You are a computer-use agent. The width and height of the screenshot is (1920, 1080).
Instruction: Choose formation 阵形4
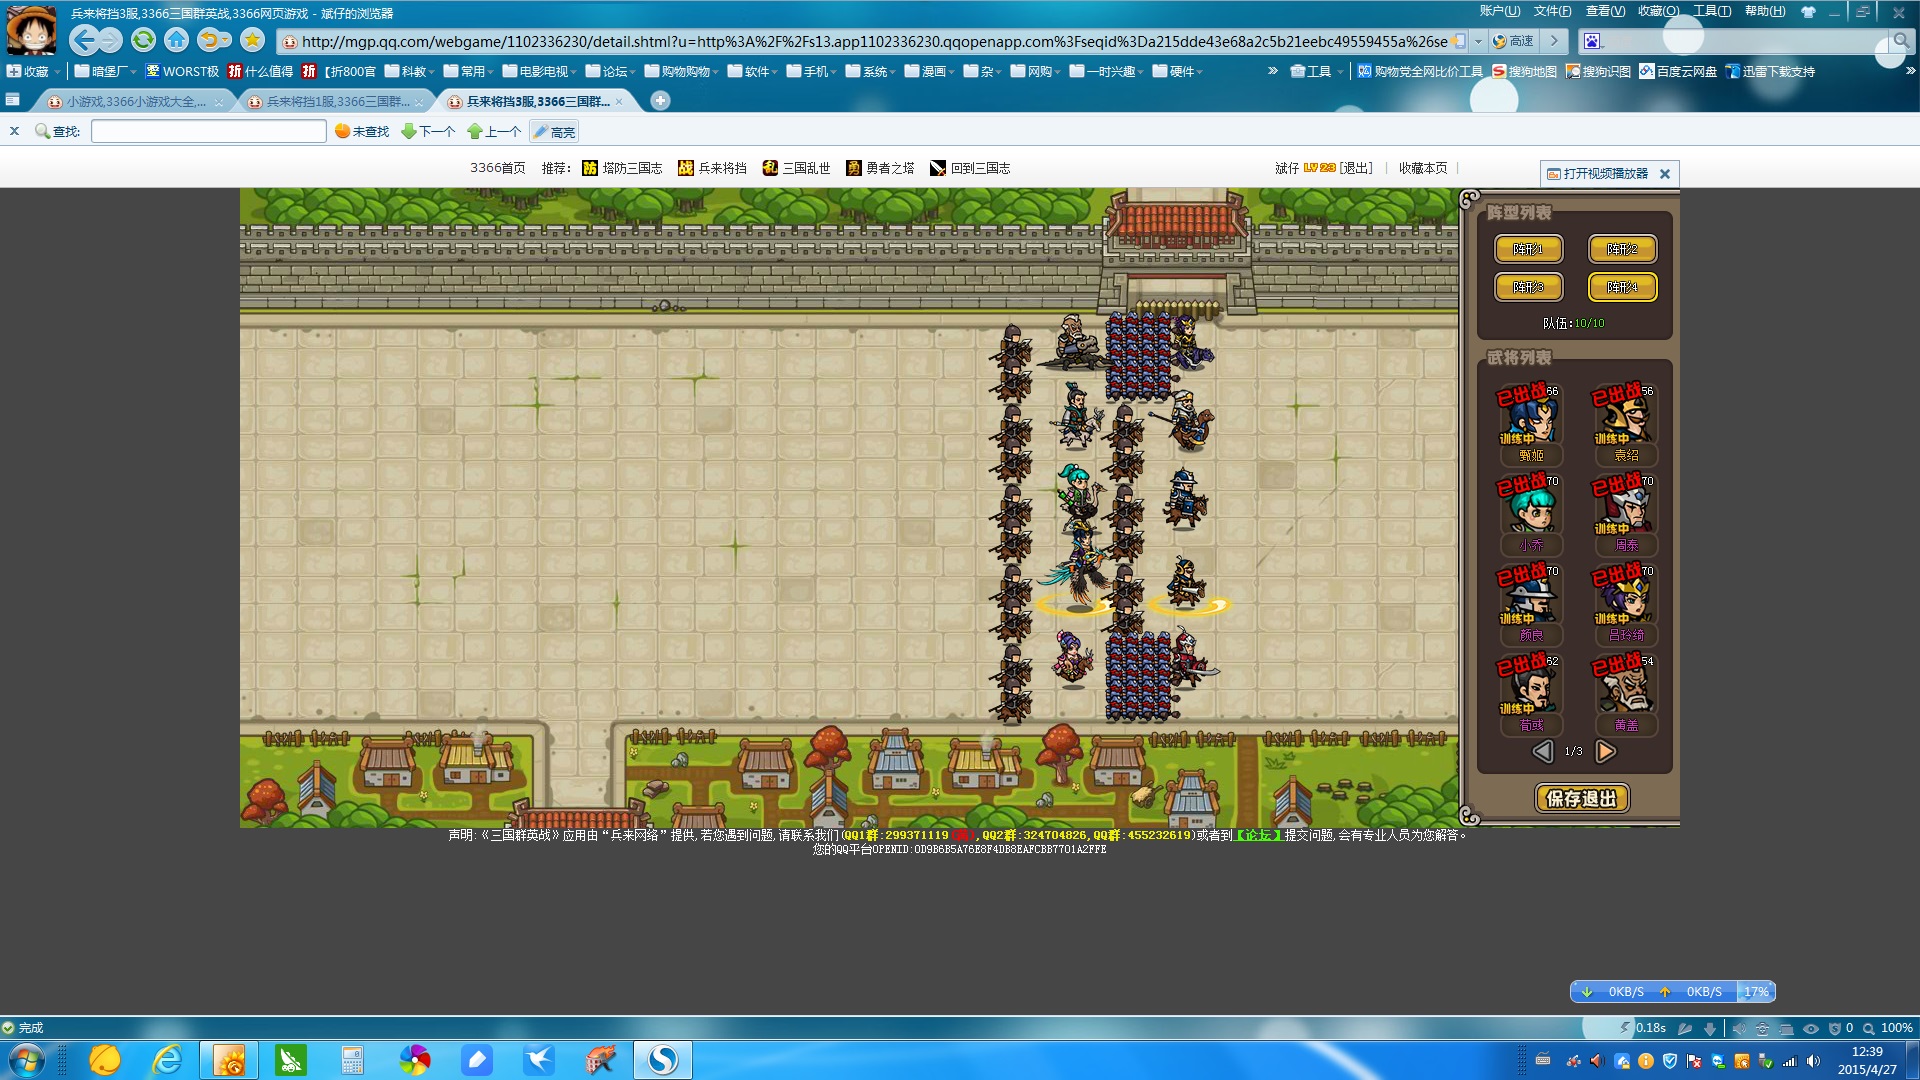pos(1622,287)
